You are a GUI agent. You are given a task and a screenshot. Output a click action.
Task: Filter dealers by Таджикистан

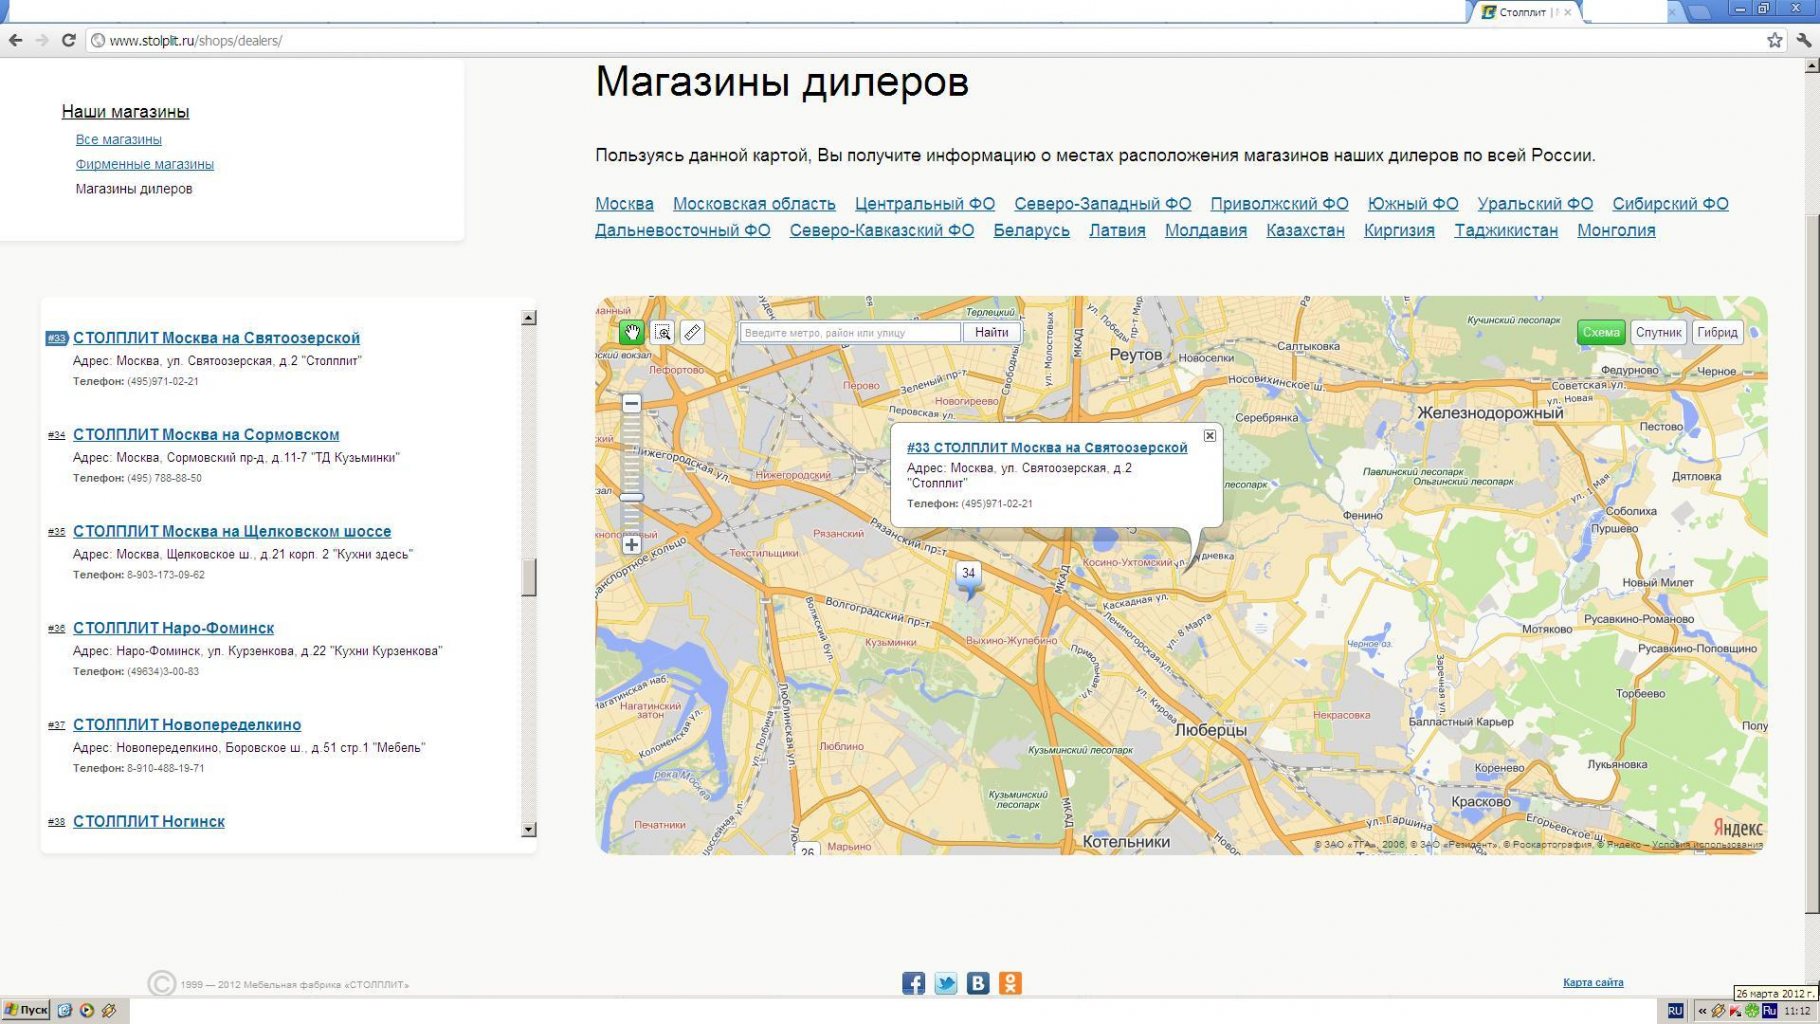tap(1506, 230)
